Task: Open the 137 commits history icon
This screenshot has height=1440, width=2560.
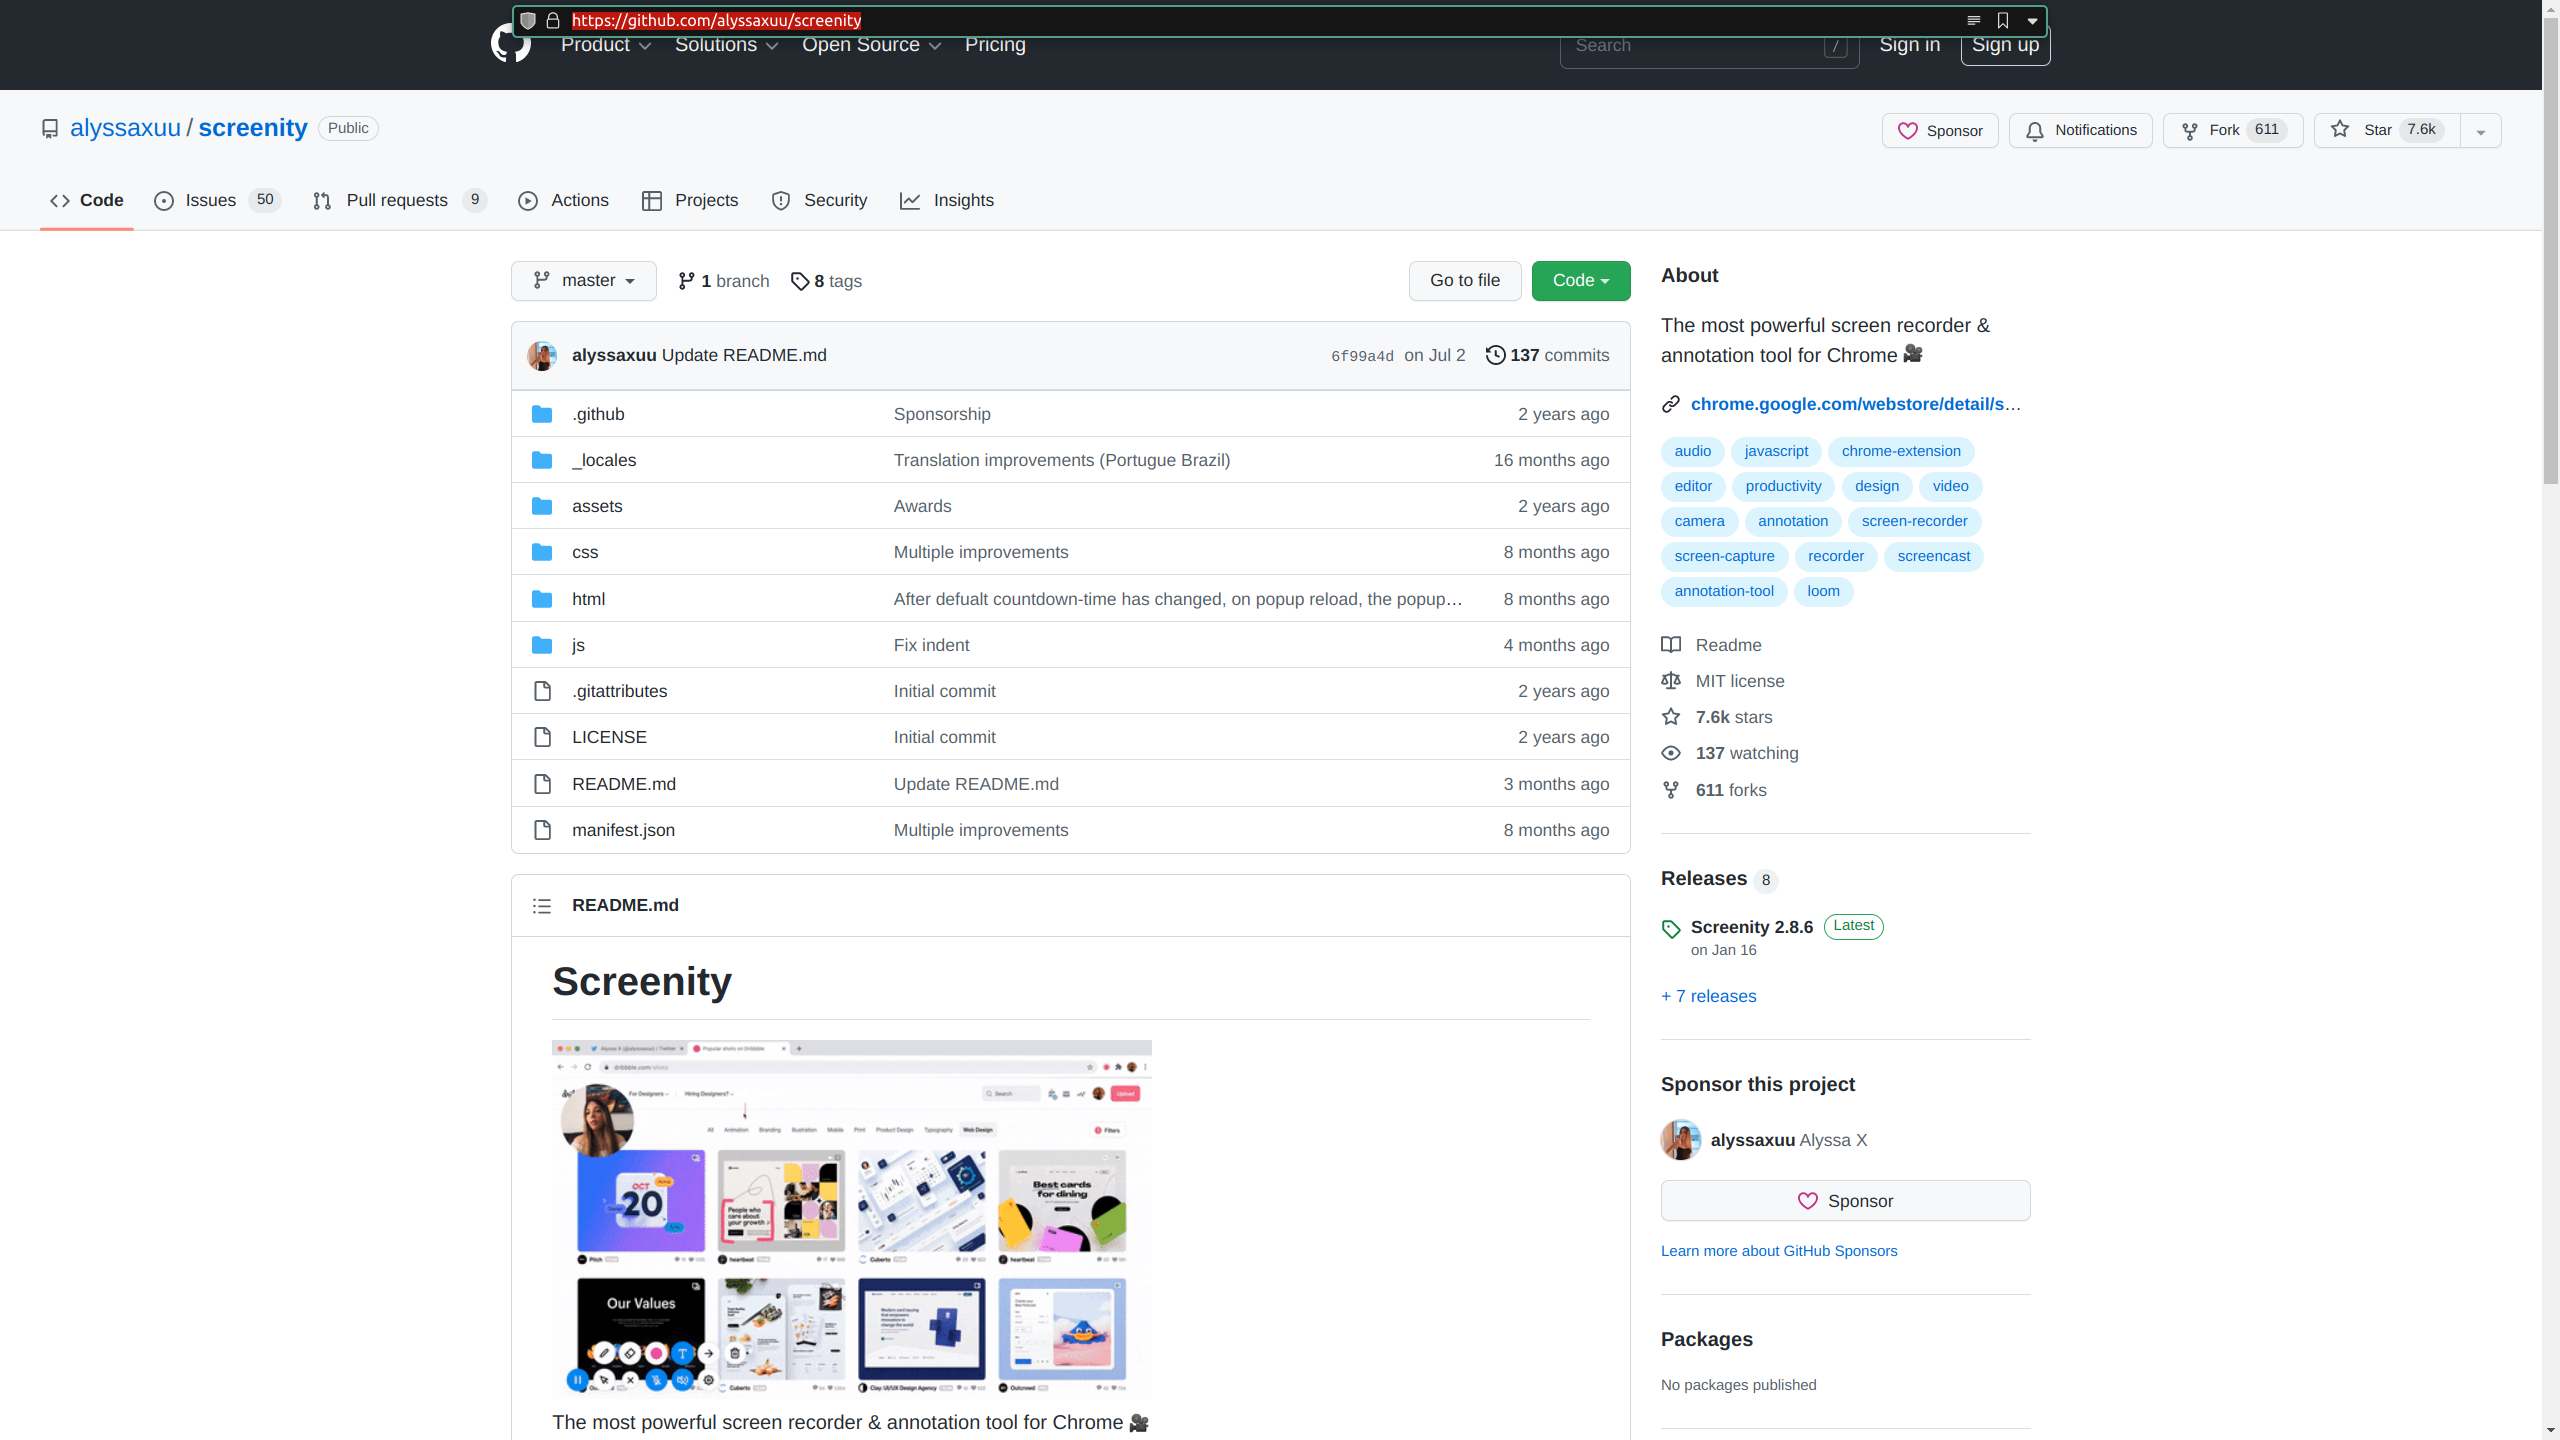Action: (1495, 355)
